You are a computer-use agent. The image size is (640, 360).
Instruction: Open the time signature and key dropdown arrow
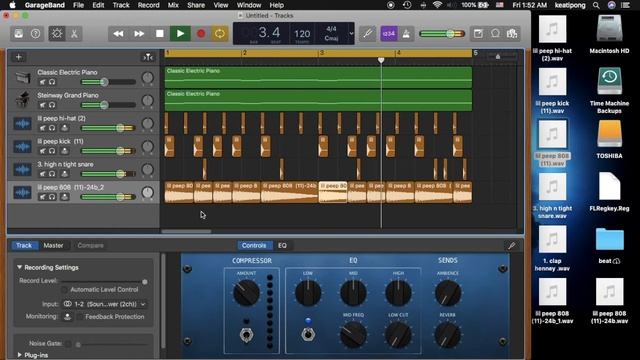tap(351, 33)
